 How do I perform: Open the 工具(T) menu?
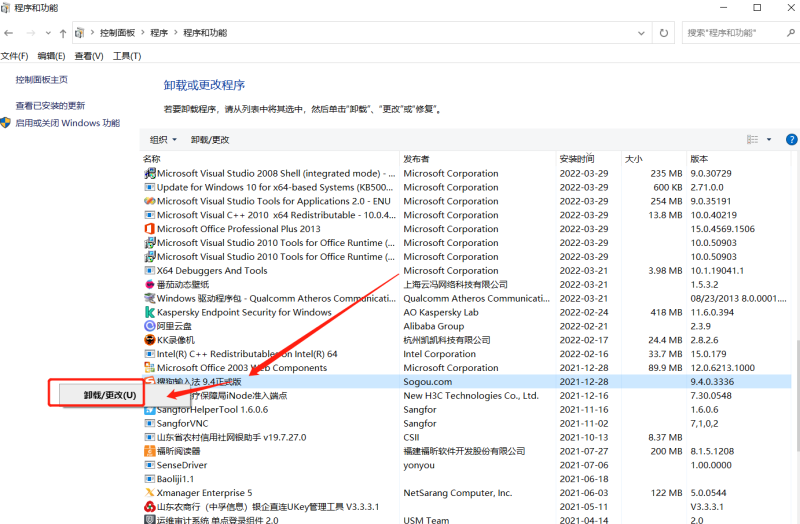point(127,56)
